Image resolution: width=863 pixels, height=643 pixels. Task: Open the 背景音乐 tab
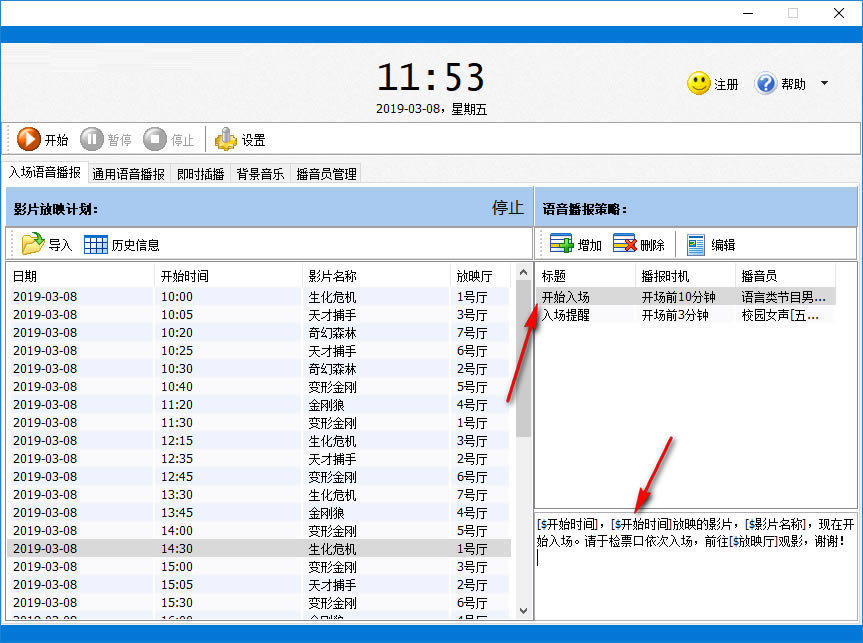coord(260,174)
